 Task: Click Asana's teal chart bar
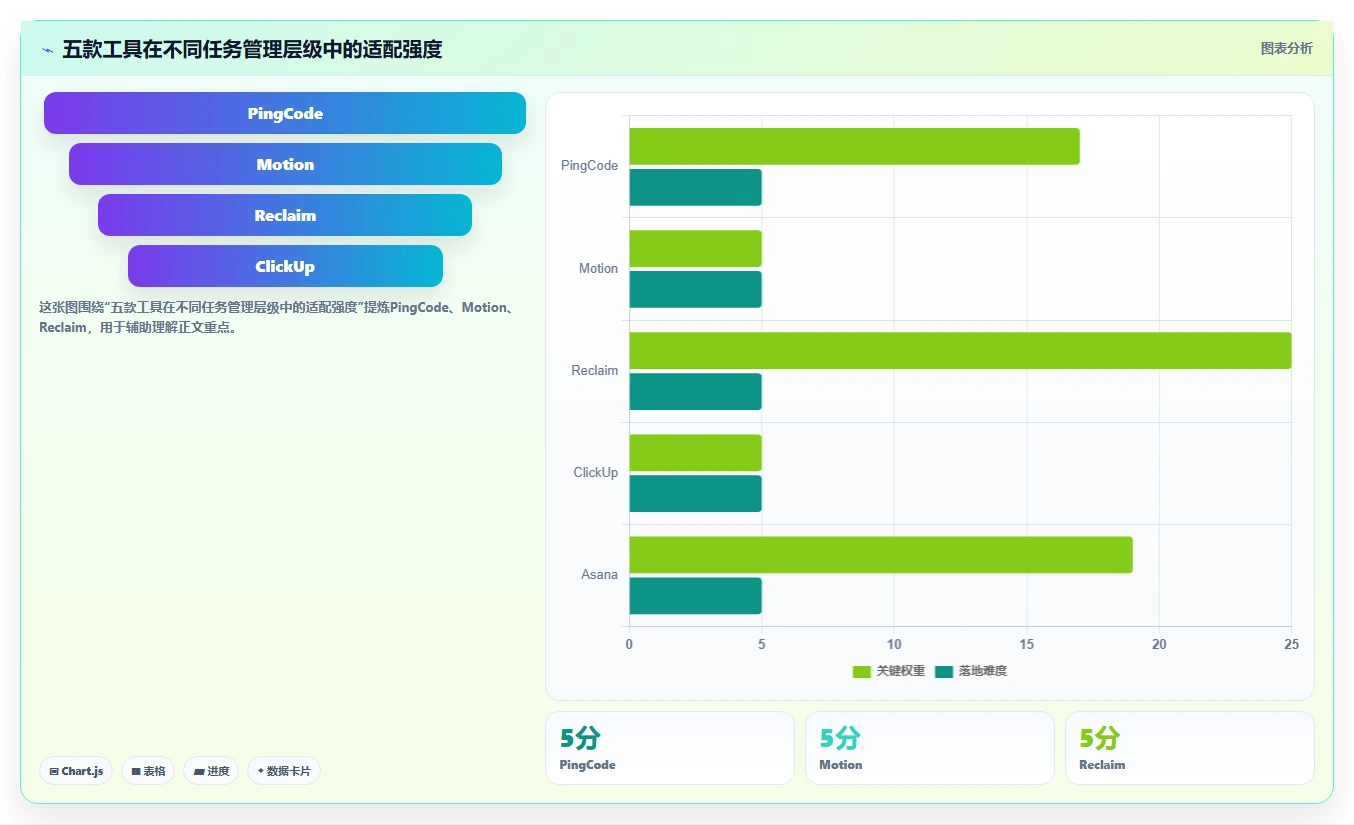[695, 595]
